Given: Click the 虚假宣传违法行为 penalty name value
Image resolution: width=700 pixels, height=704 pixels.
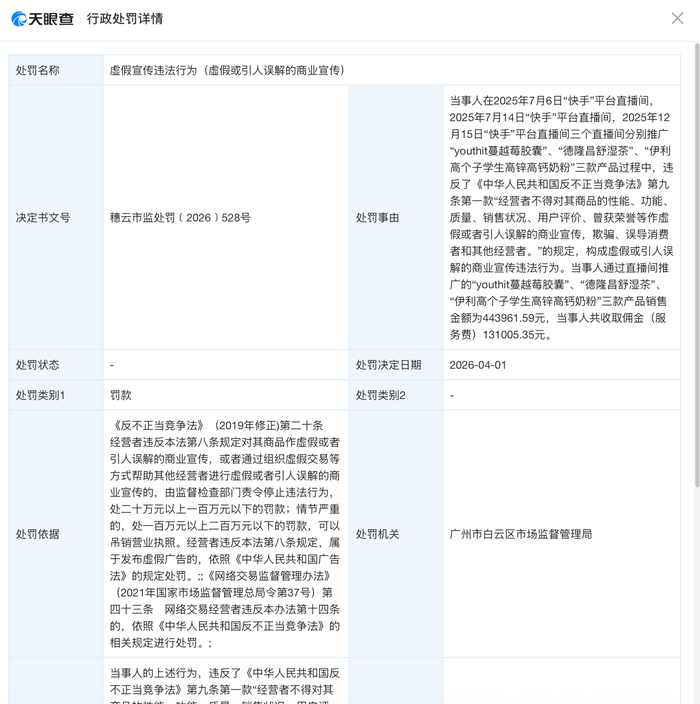Looking at the screenshot, I should click(x=227, y=71).
